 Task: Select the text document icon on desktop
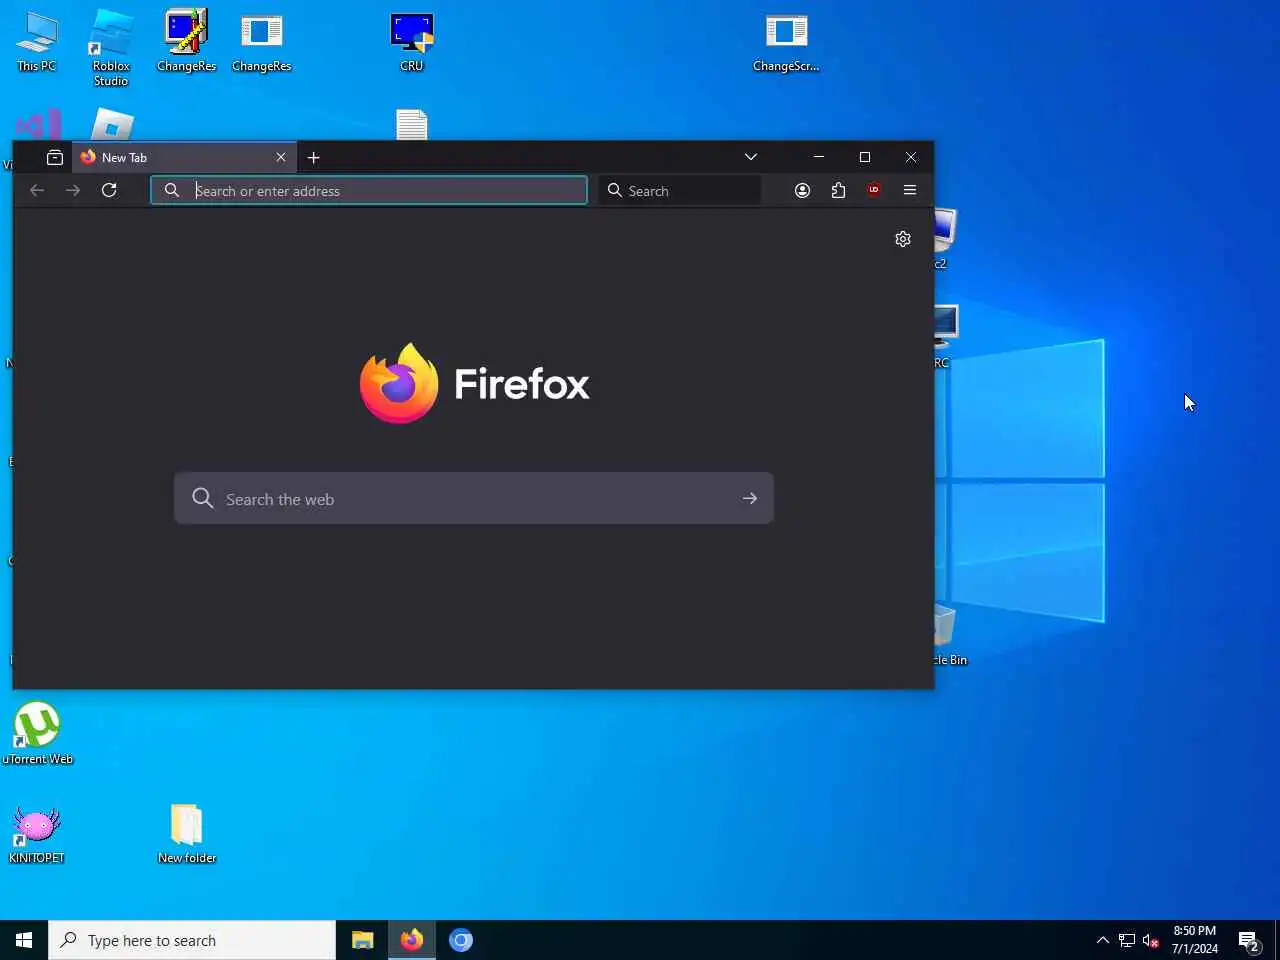[x=412, y=125]
